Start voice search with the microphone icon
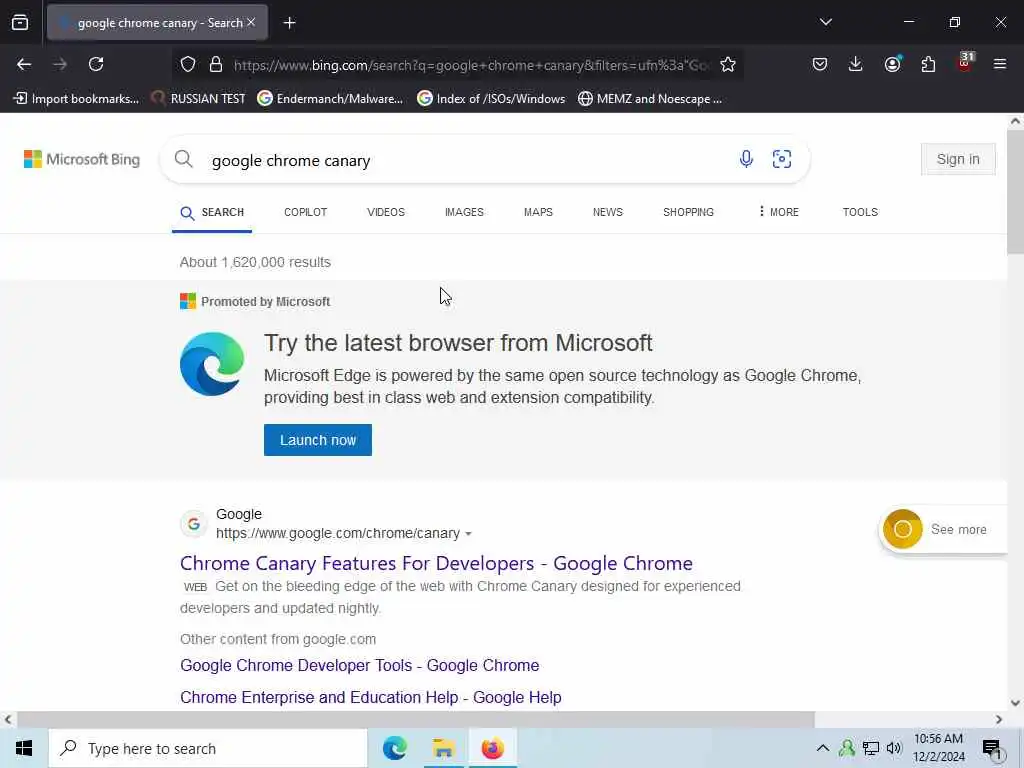1024x768 pixels. 746,159
